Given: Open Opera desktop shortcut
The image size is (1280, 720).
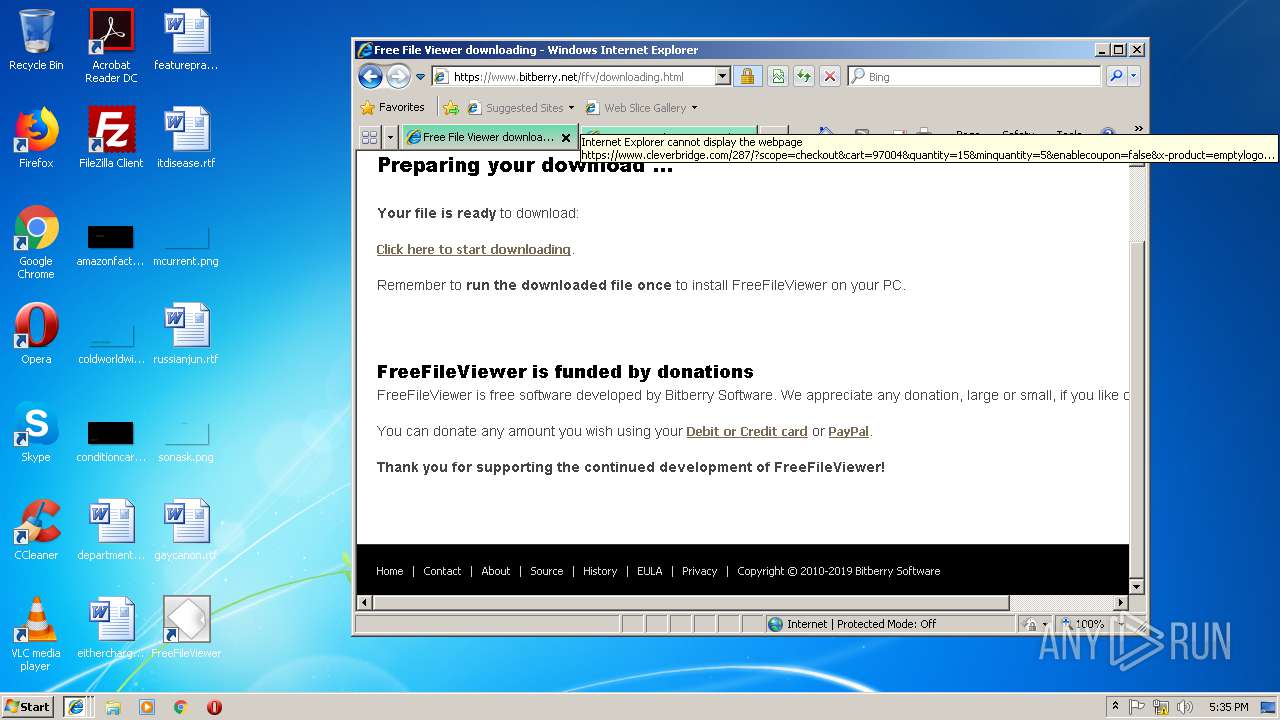Looking at the screenshot, I should 36,334.
